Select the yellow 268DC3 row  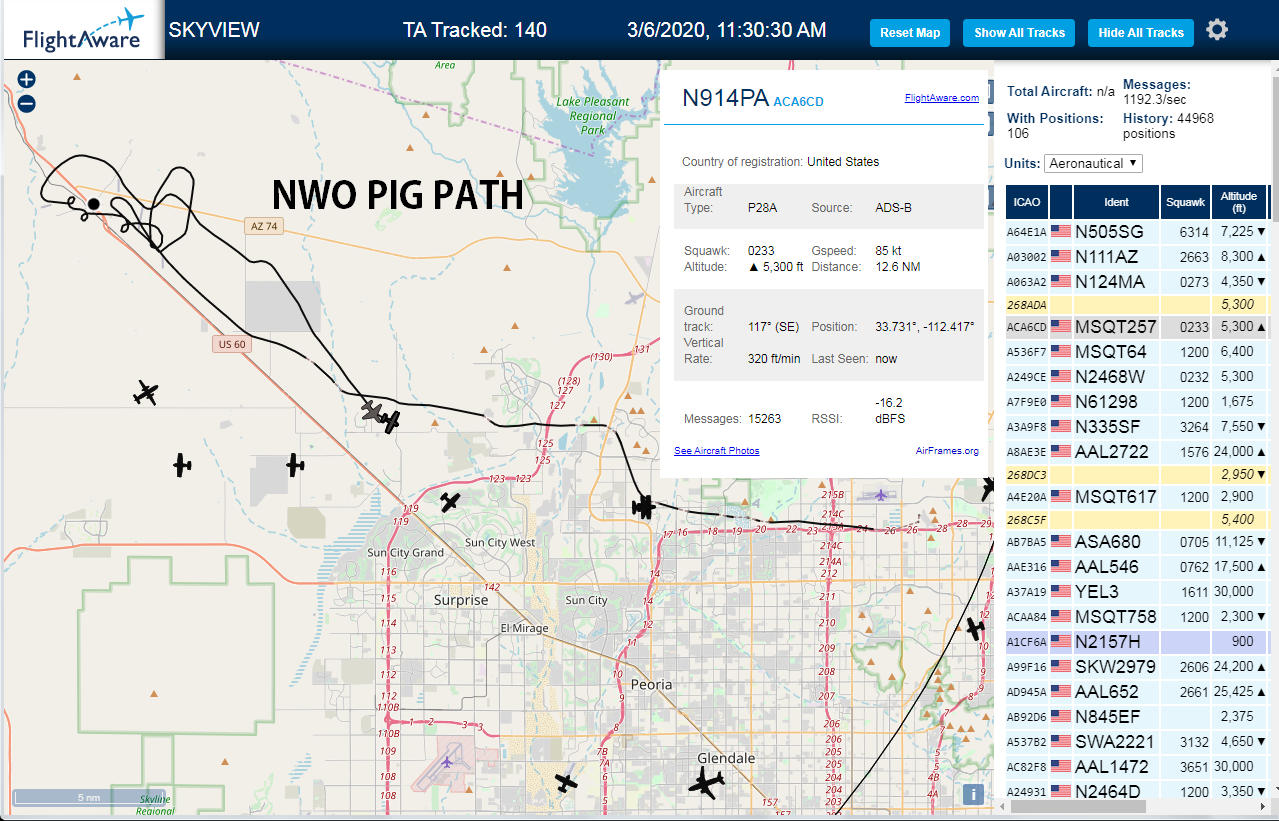pyautogui.click(x=1137, y=474)
